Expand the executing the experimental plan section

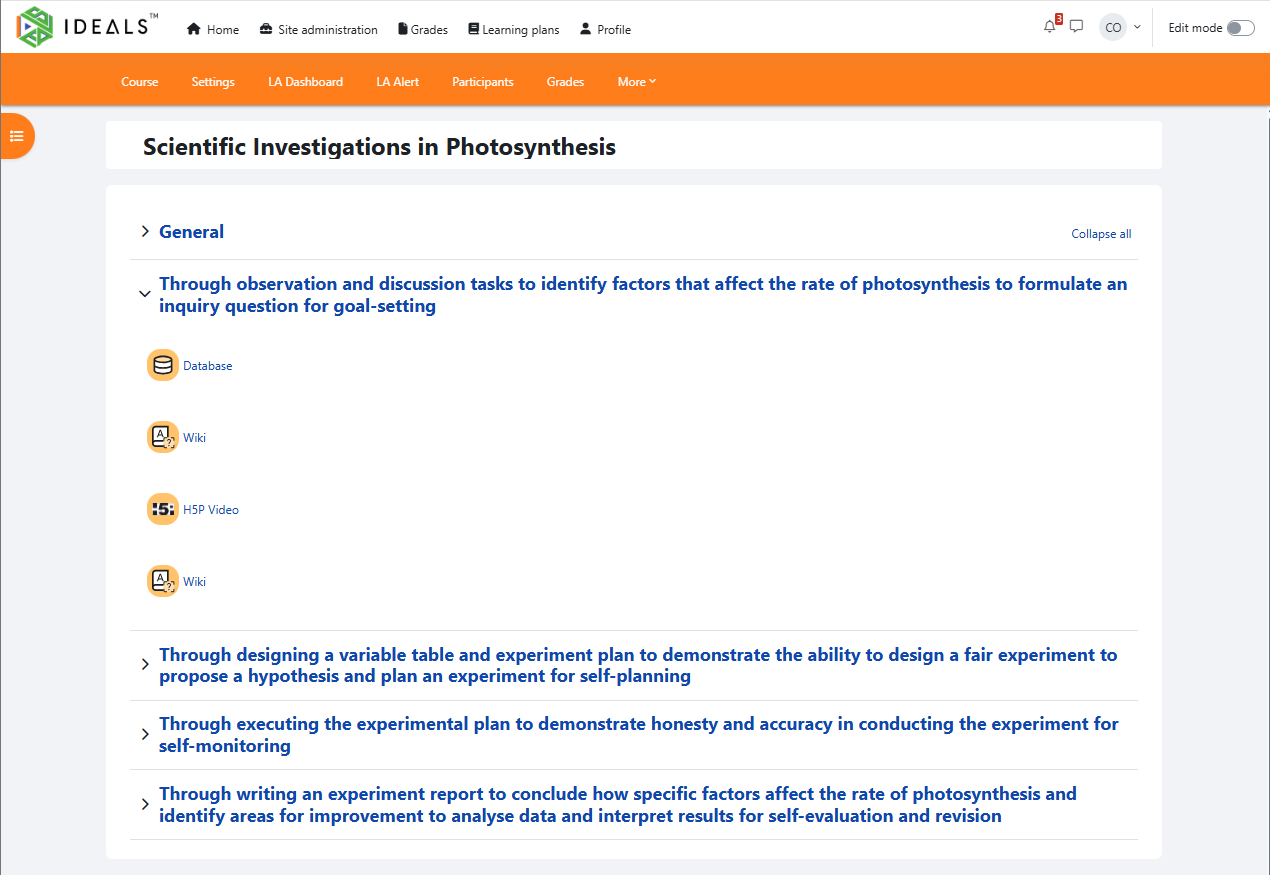point(145,734)
